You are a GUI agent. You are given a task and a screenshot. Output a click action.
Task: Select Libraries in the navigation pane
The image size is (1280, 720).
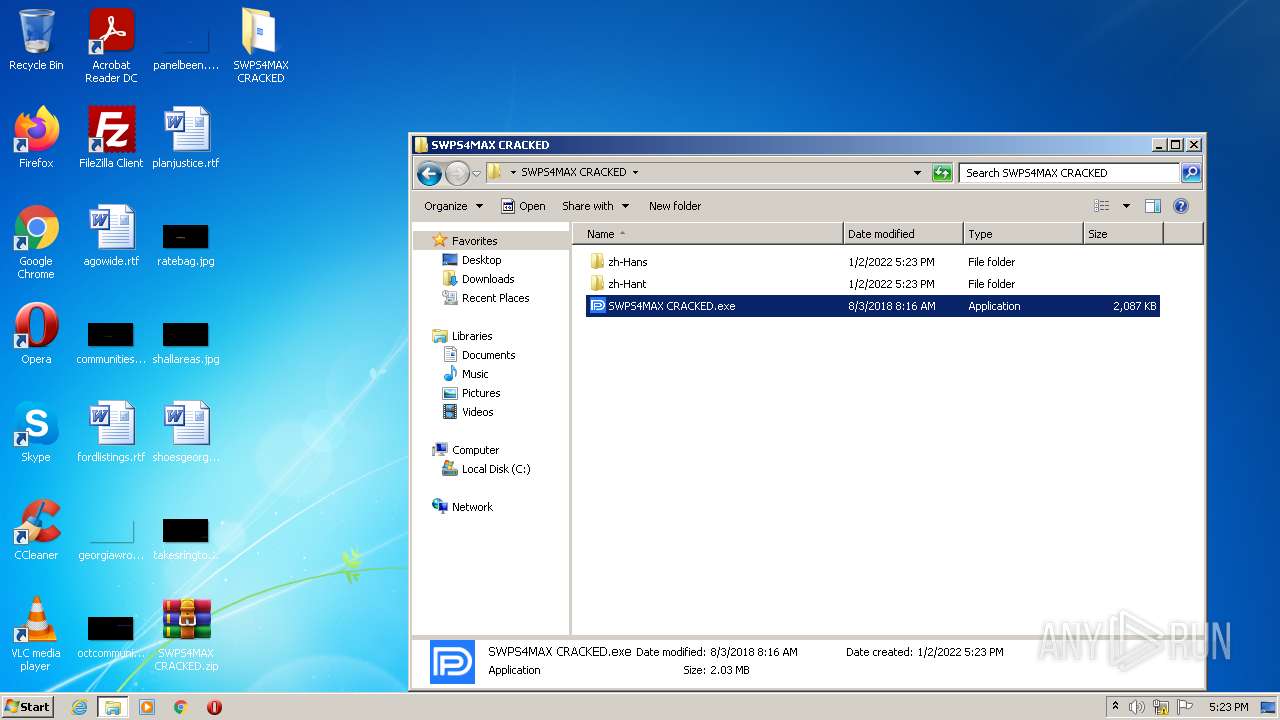(x=471, y=336)
